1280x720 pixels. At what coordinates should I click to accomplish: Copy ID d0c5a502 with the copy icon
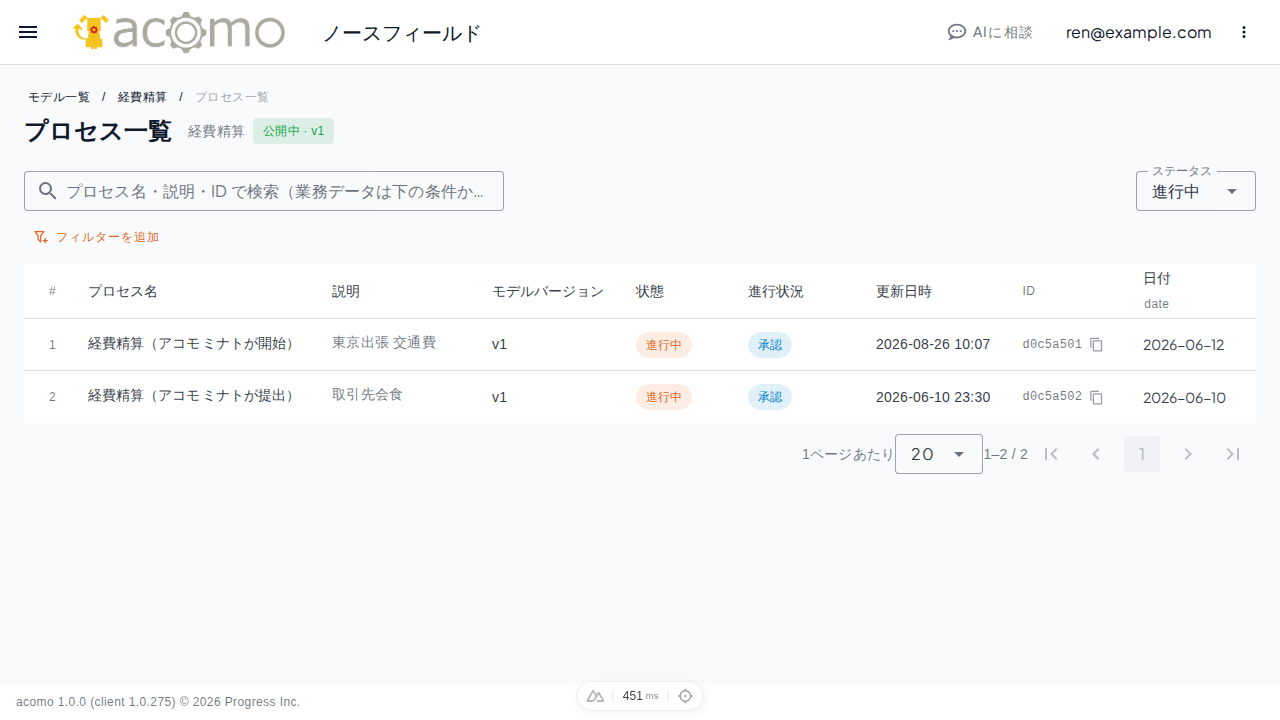(1096, 397)
